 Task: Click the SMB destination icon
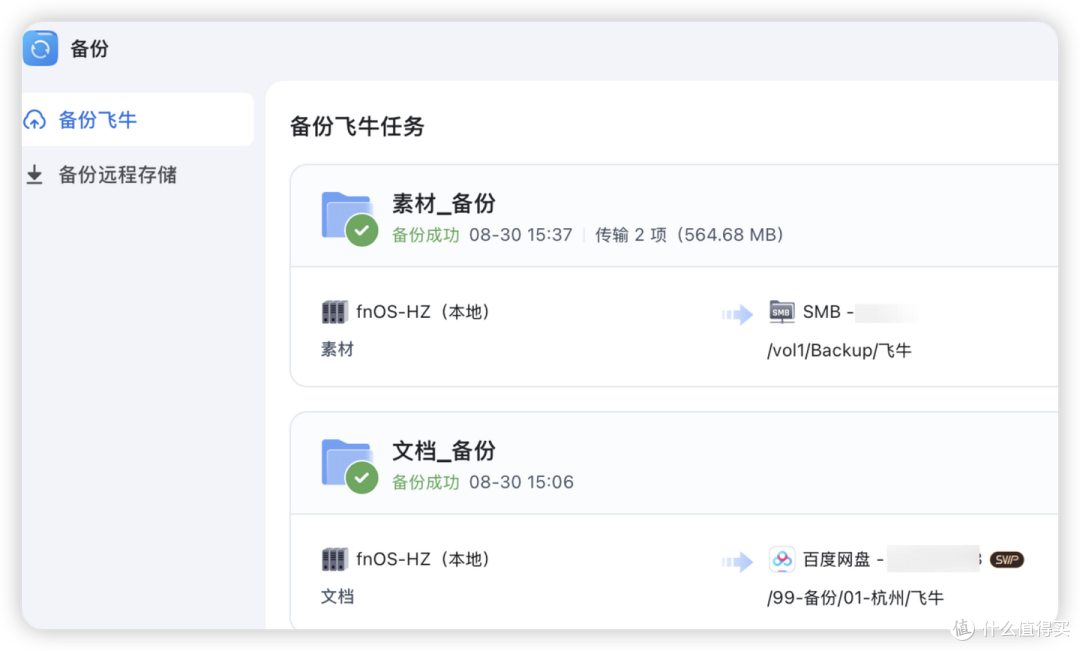coord(781,312)
